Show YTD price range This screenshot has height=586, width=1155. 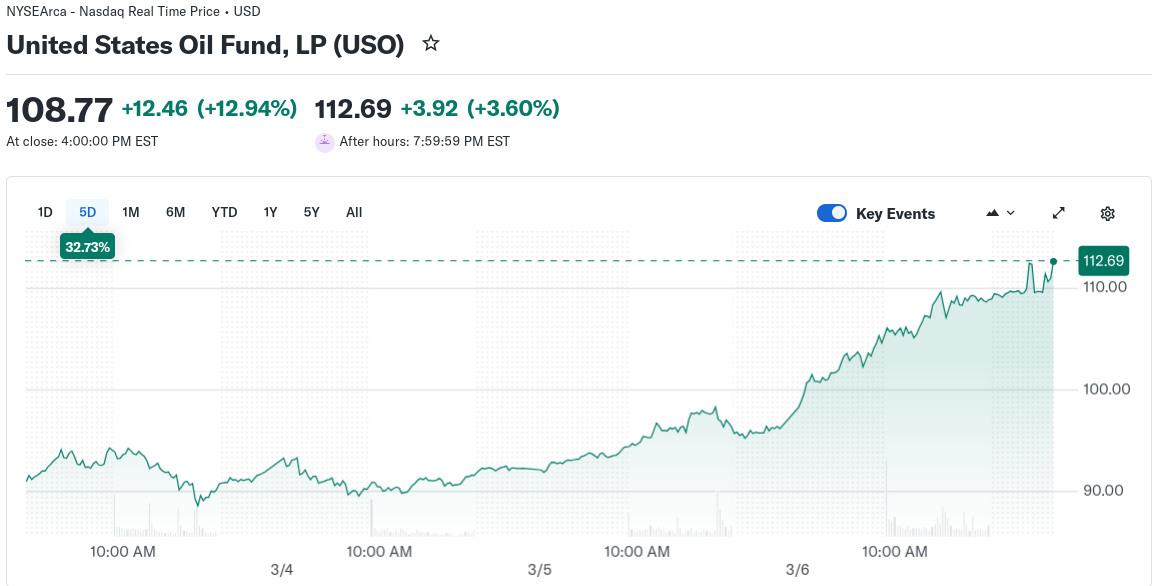[225, 212]
